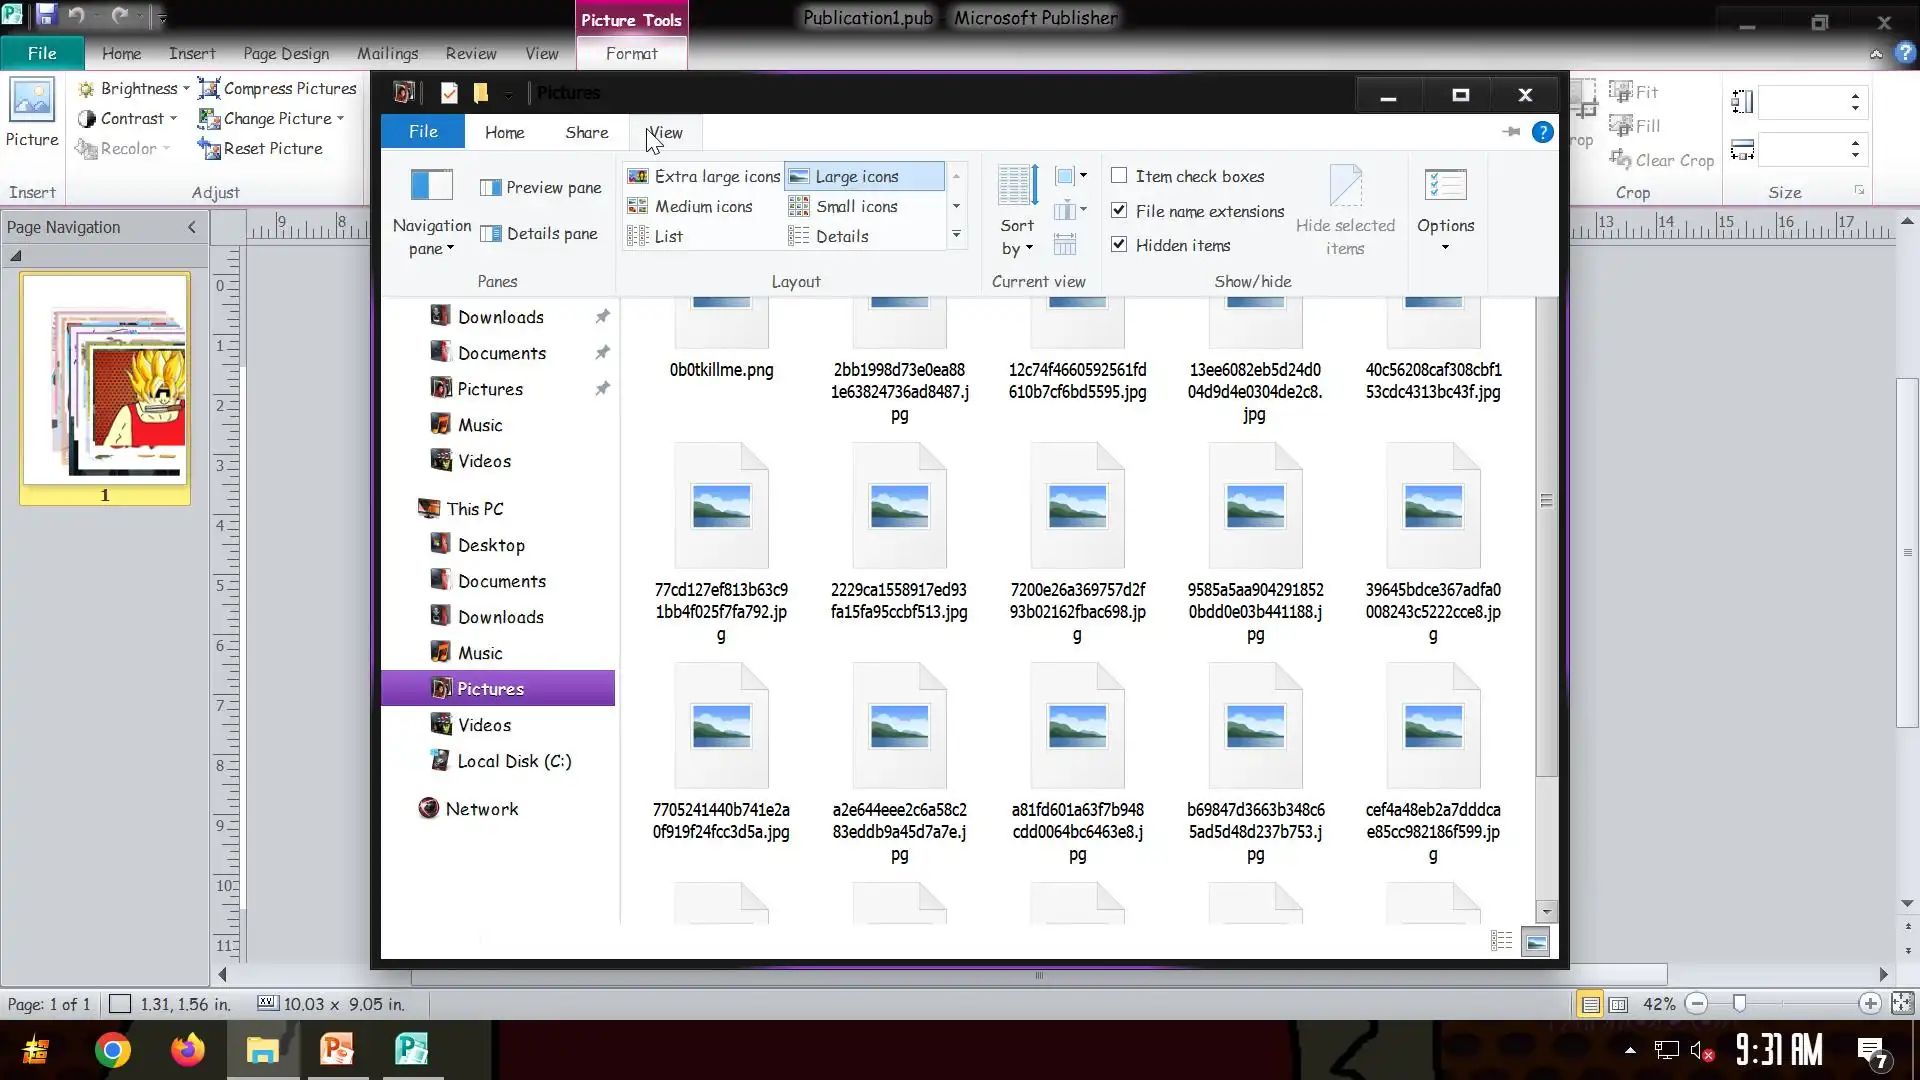
Task: Choose Medium icons layout
Action: click(703, 207)
